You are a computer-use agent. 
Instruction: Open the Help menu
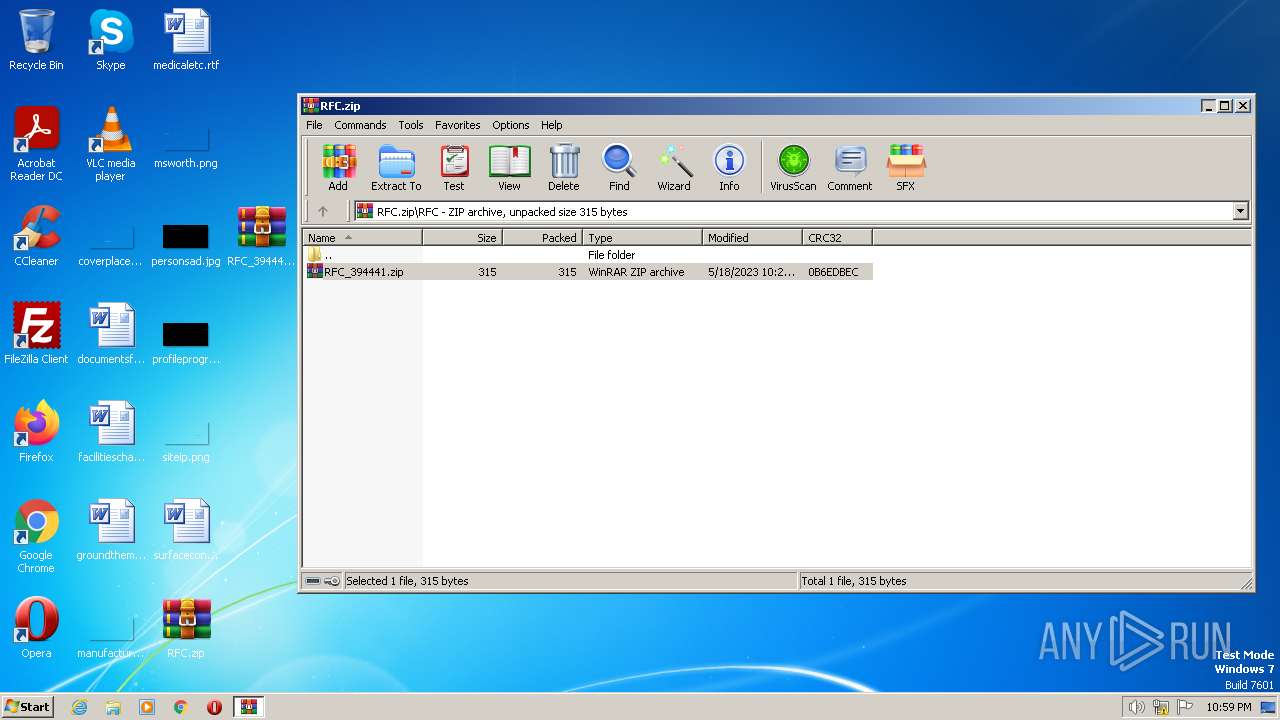click(x=552, y=125)
